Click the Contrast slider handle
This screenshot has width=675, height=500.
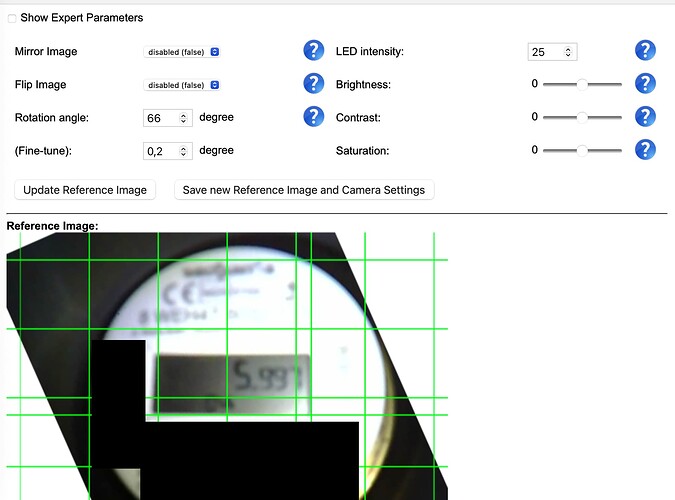coord(582,118)
